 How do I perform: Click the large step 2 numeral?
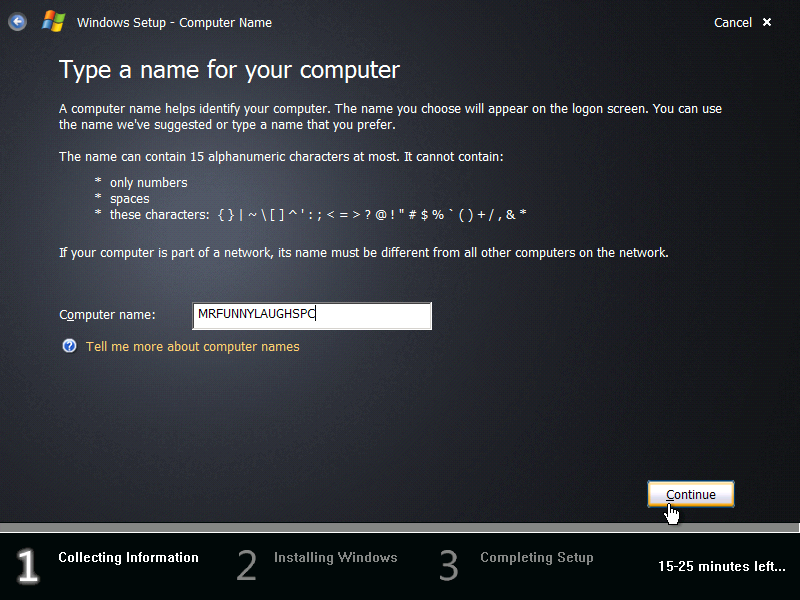[246, 566]
